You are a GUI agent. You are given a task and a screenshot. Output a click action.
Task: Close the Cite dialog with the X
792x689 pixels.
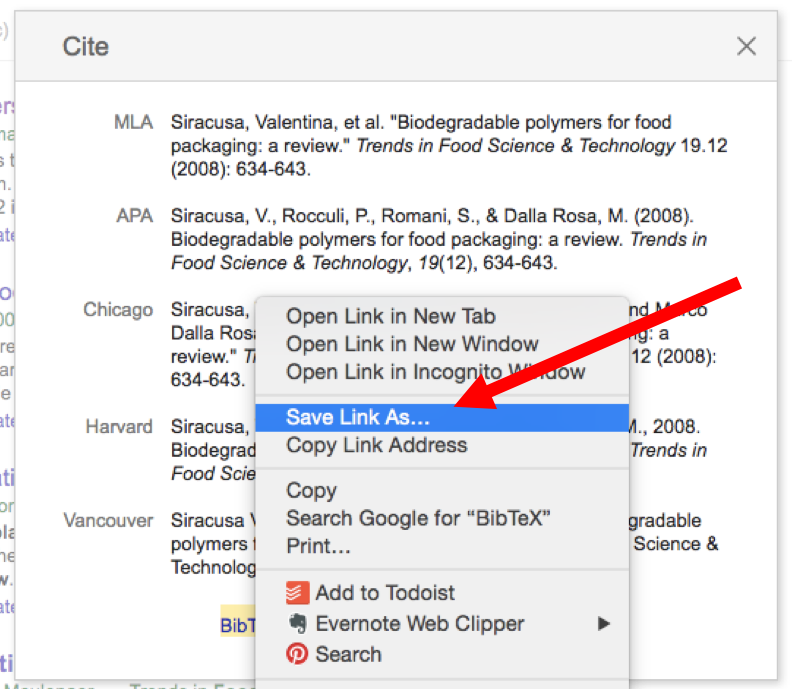coord(746,46)
